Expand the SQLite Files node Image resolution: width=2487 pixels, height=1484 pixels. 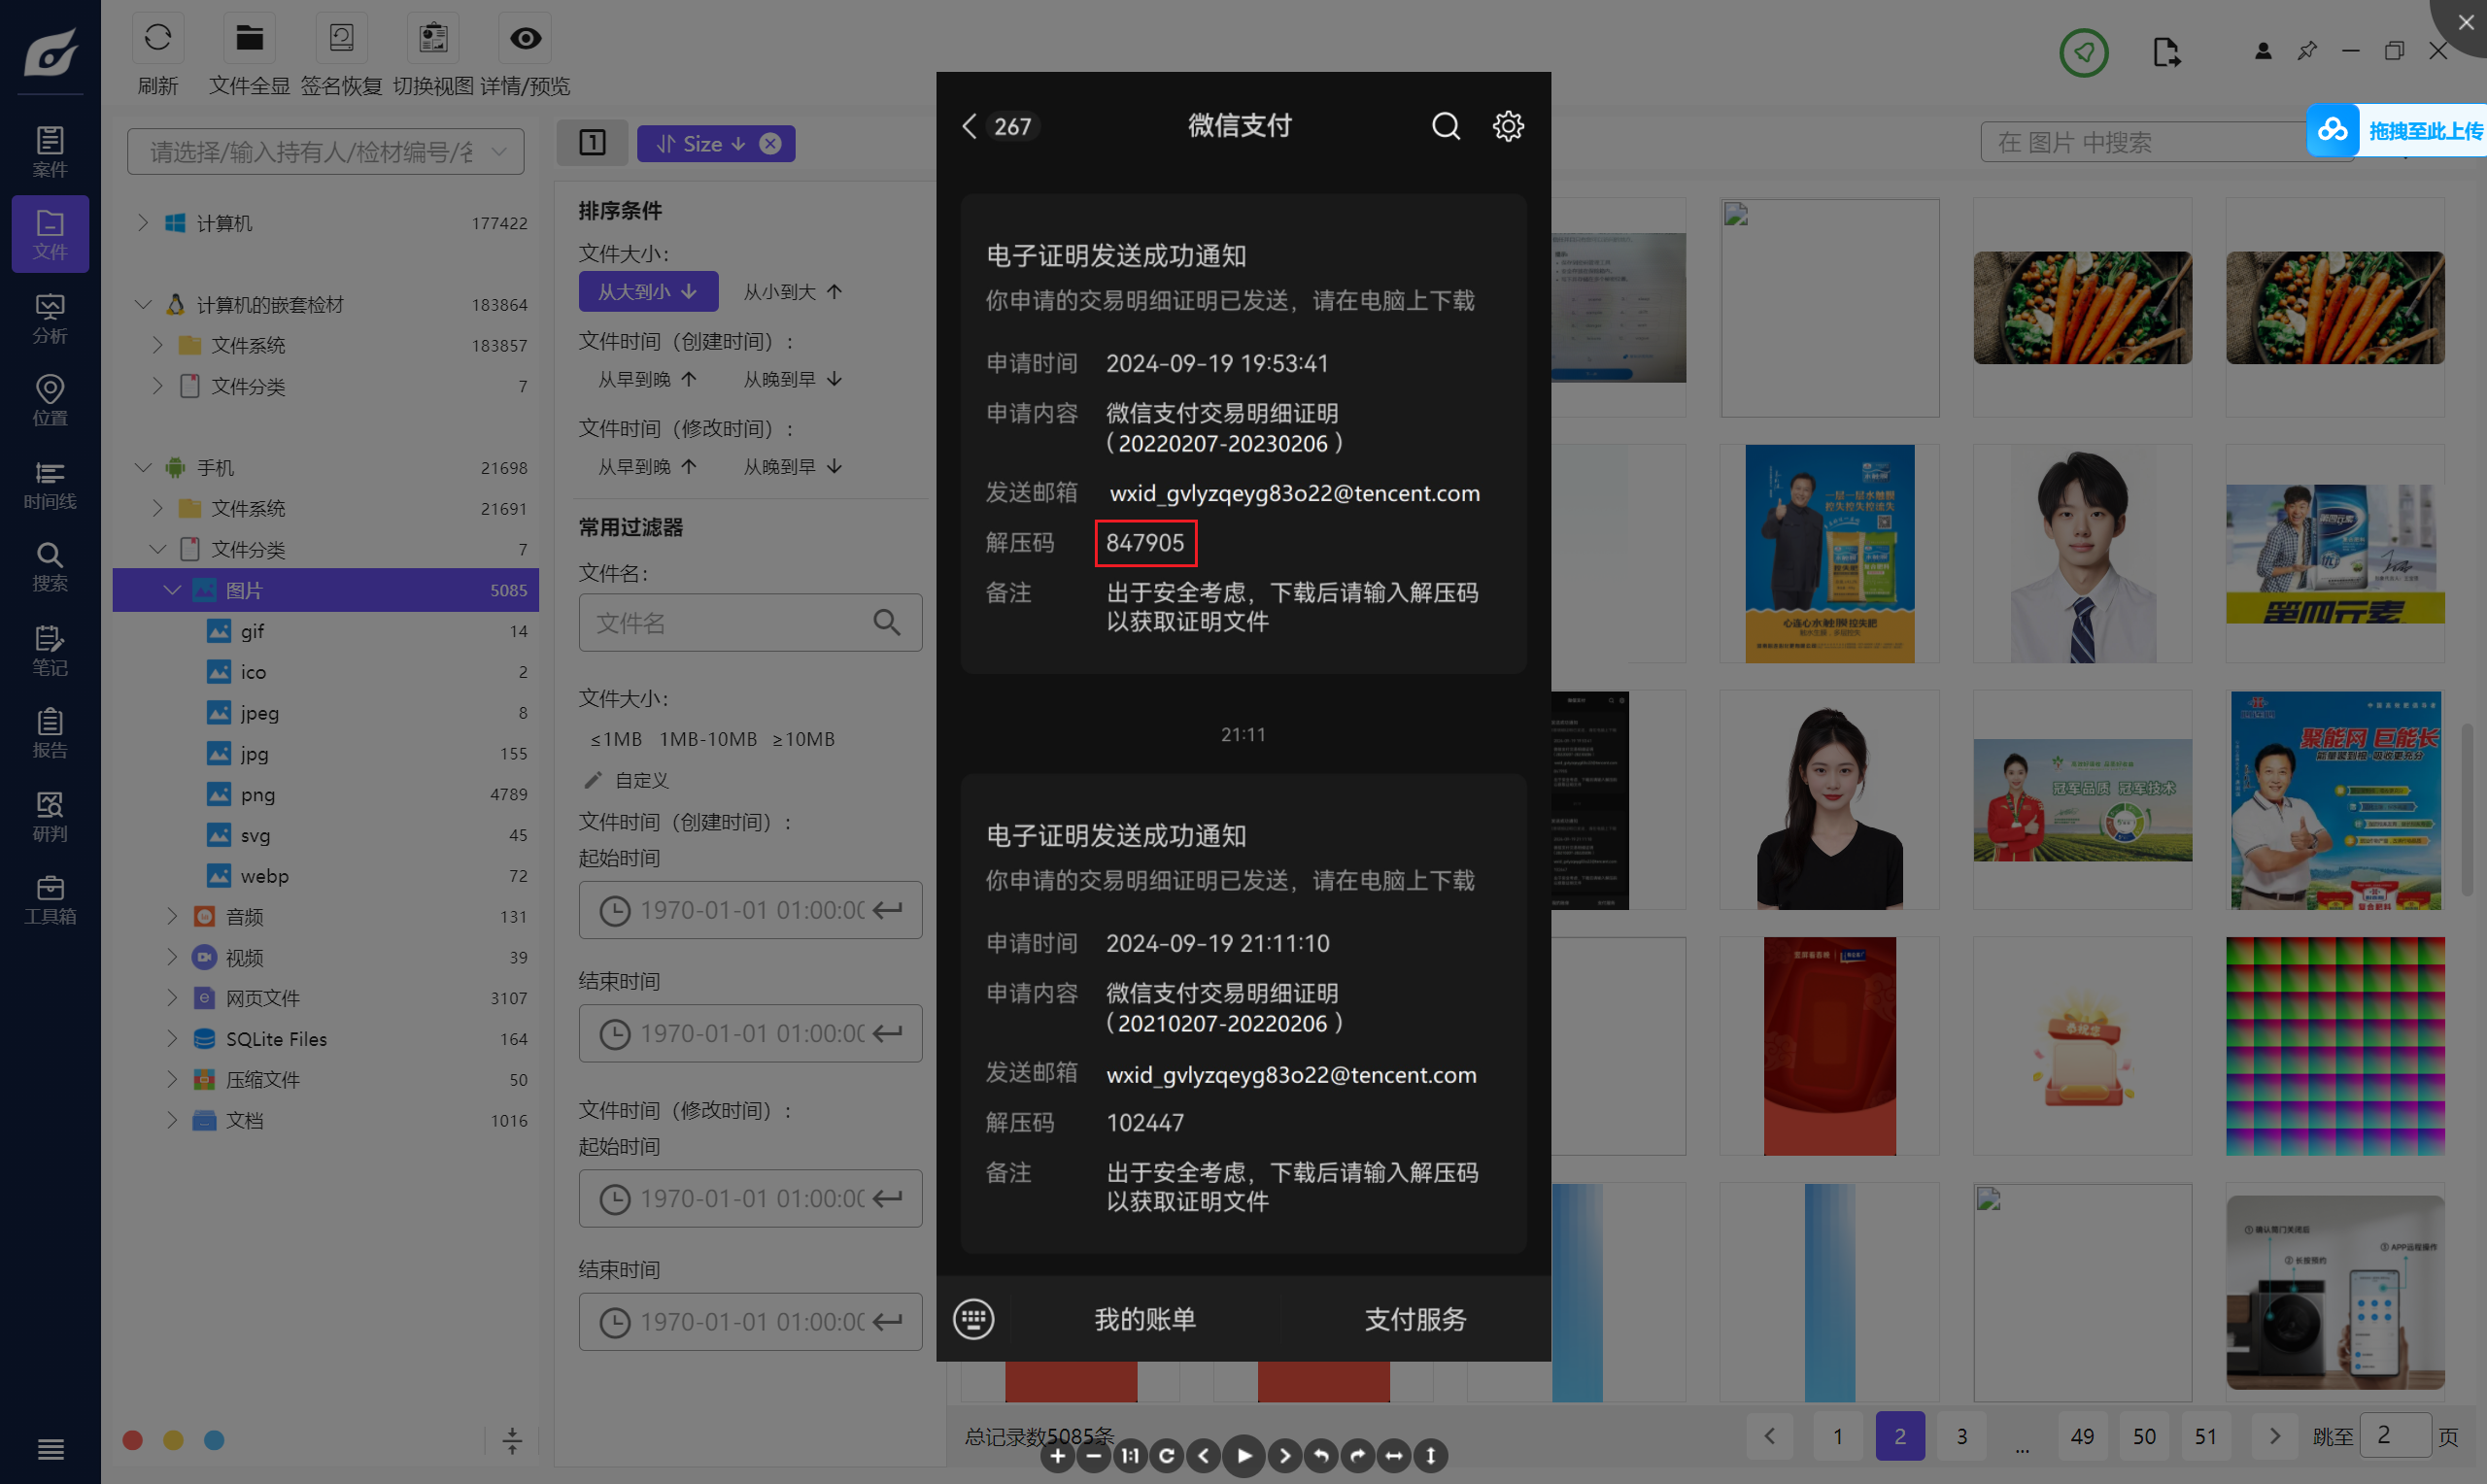(172, 1039)
